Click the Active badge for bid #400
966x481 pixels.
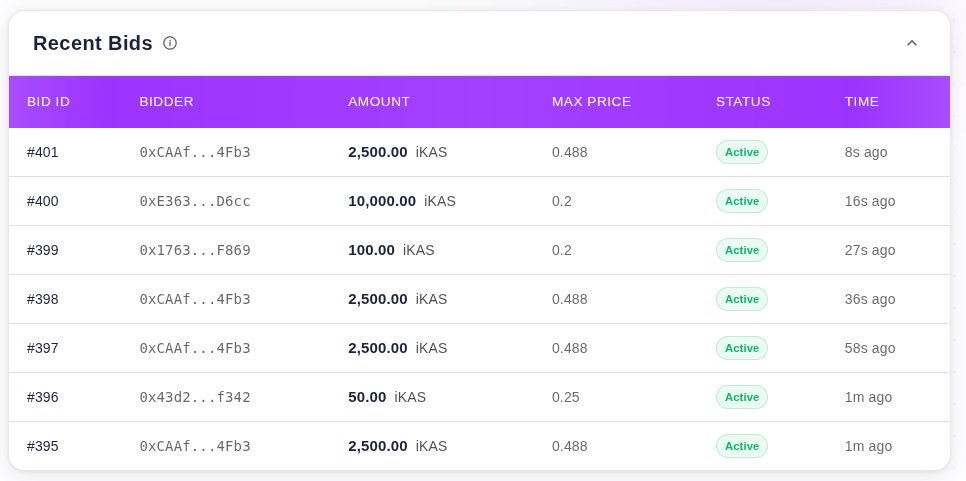(x=742, y=201)
